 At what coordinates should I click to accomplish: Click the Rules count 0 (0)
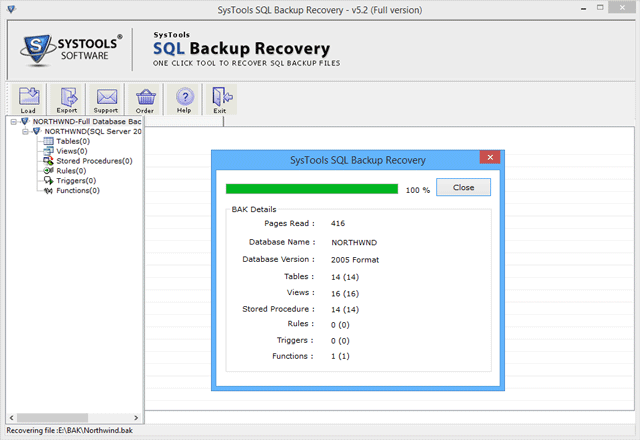[340, 325]
